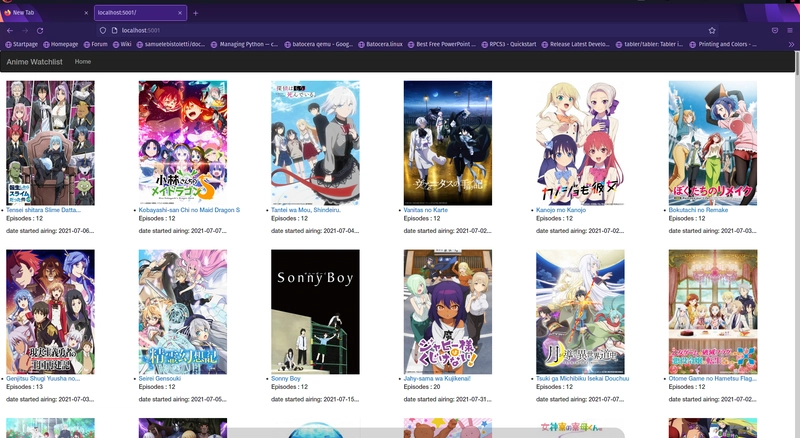
Task: Open the Batocera.linux bookmark
Action: pyautogui.click(x=381, y=44)
